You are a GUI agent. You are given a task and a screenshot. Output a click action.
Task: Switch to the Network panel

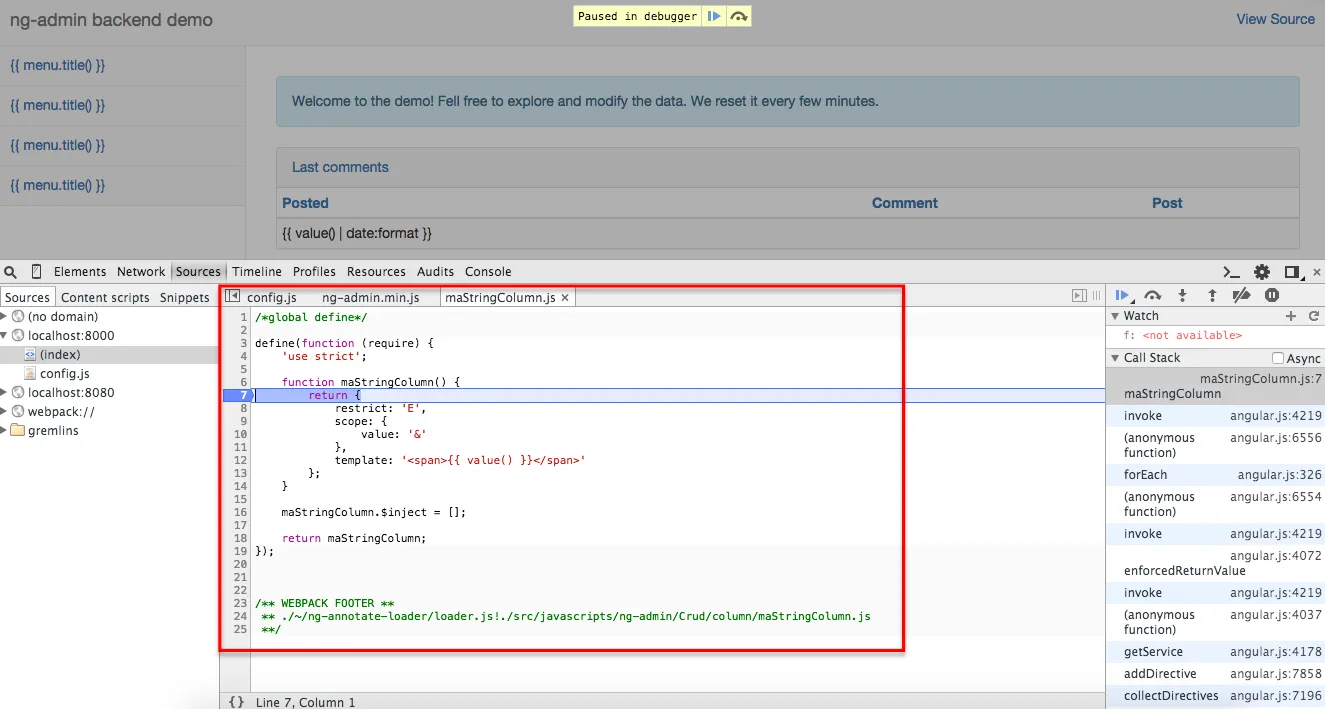coord(140,271)
